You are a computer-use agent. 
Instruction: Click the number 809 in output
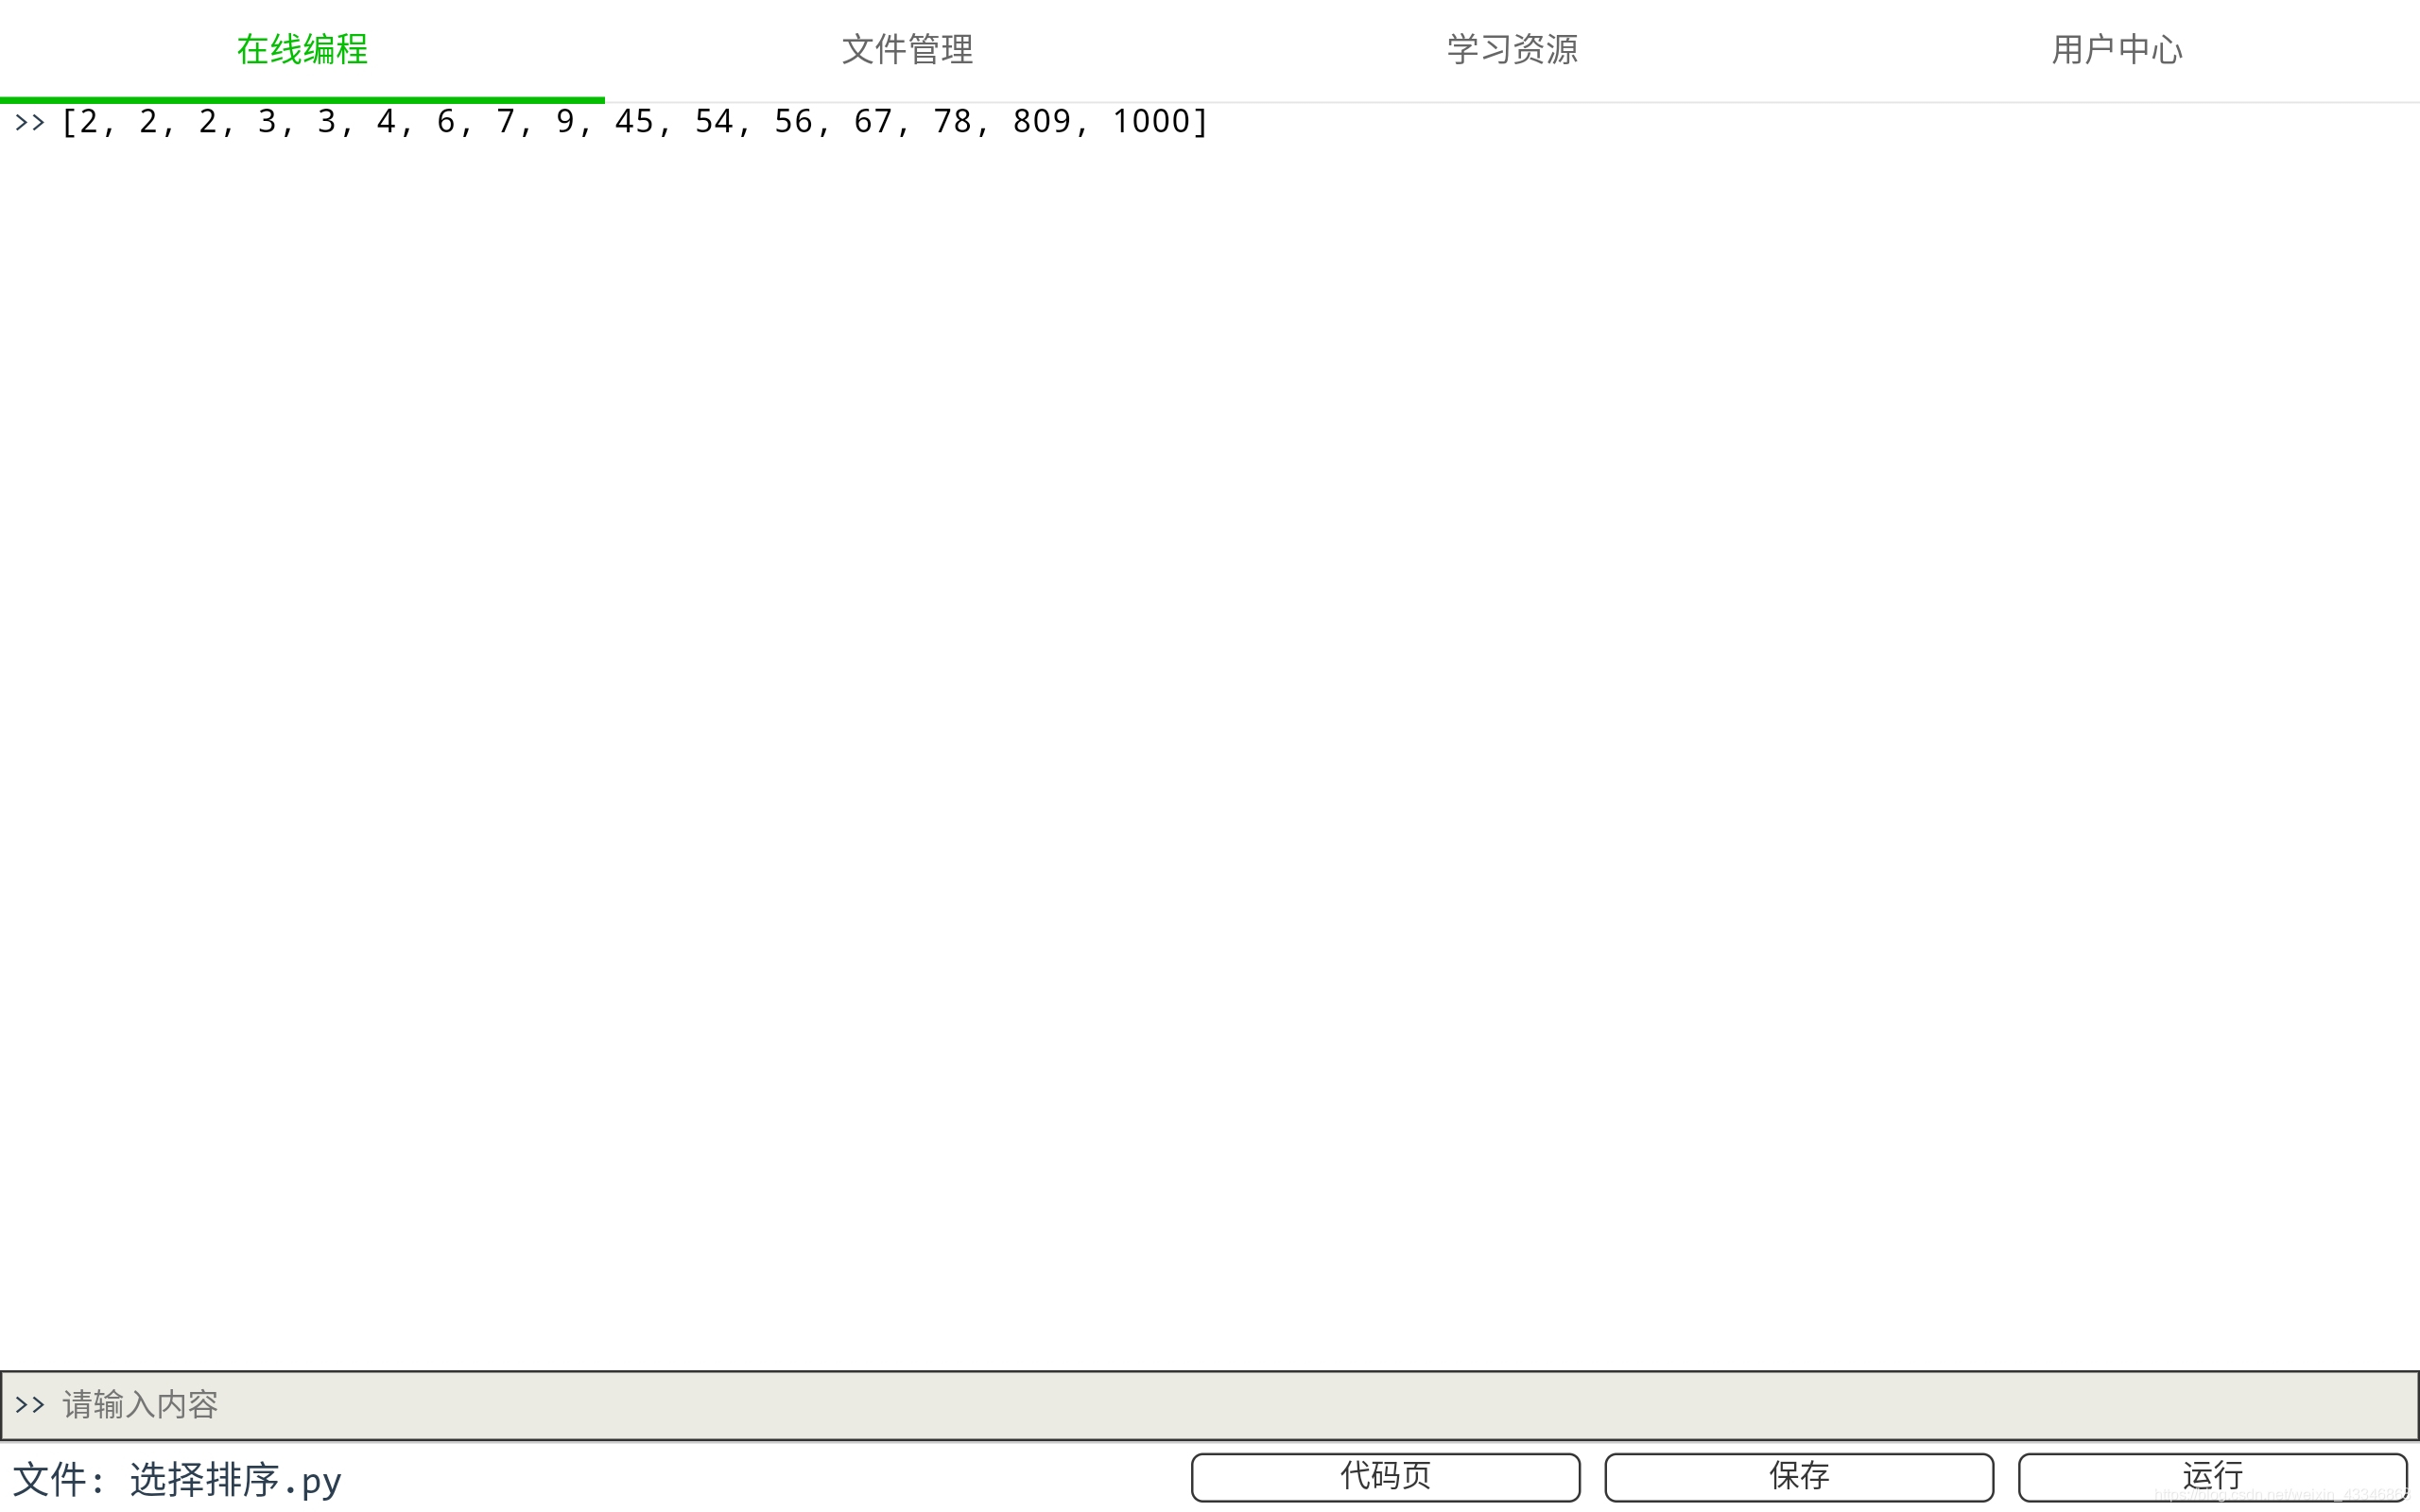click(x=1041, y=122)
